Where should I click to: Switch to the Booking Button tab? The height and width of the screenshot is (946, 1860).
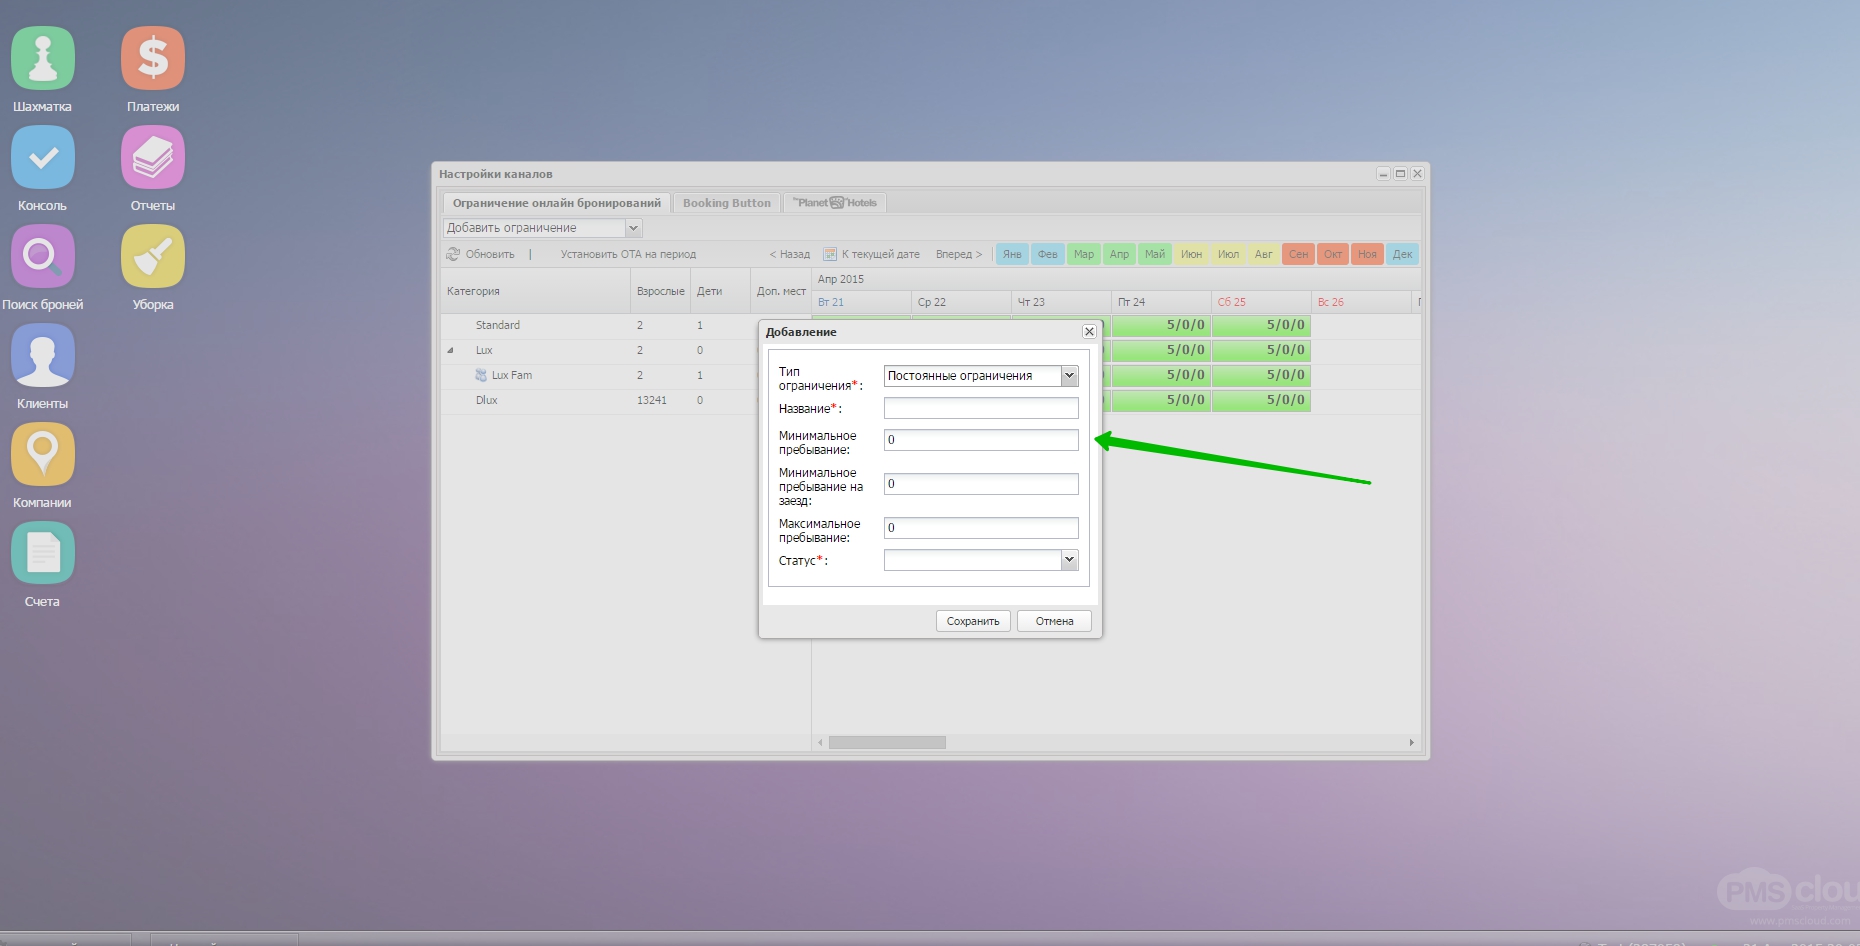(x=726, y=203)
